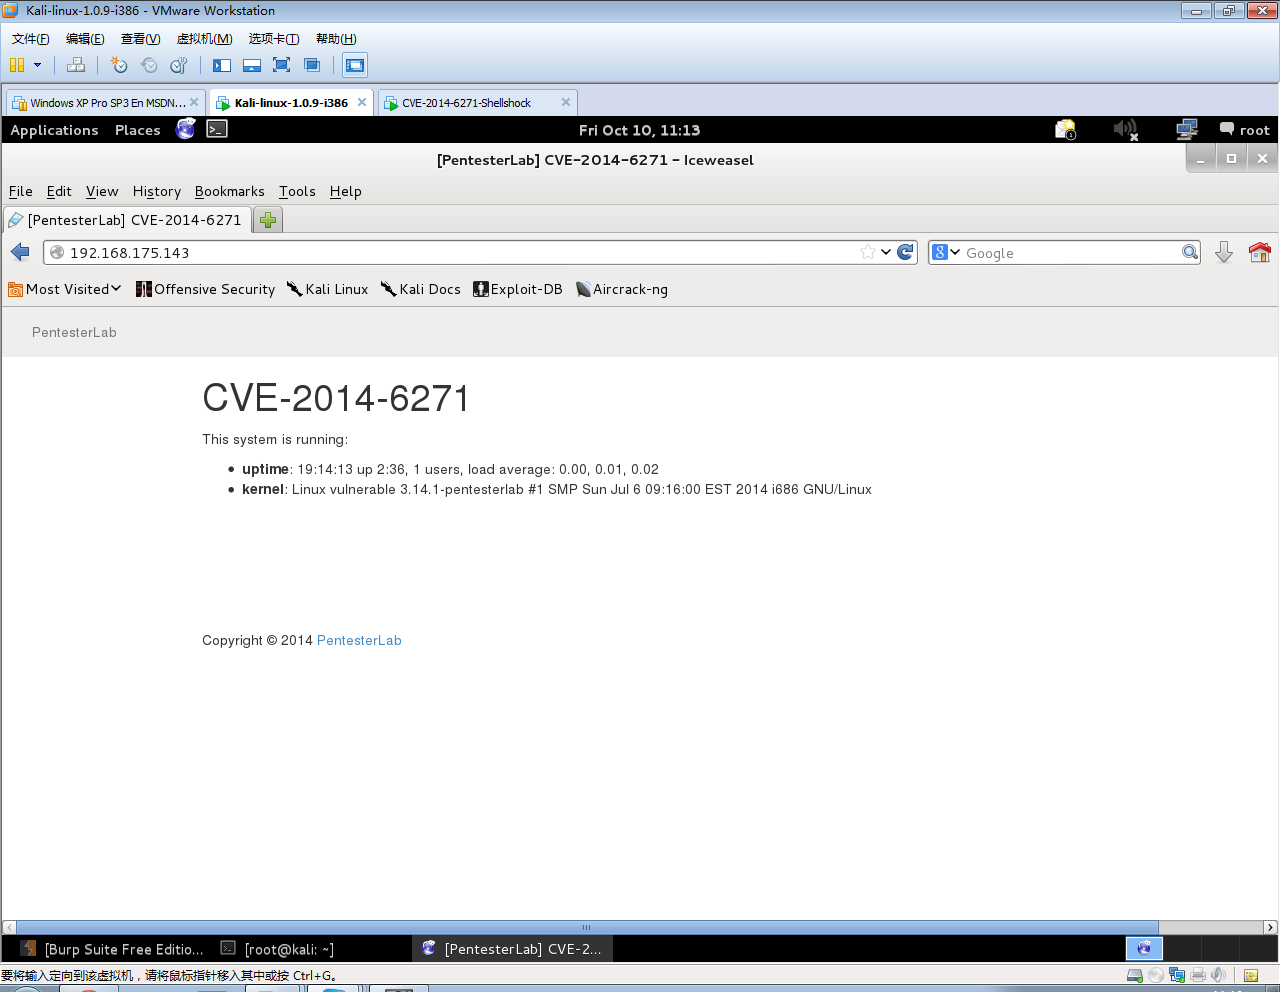Show the VMware library sidebar icon
This screenshot has height=992, width=1280.
(222, 65)
